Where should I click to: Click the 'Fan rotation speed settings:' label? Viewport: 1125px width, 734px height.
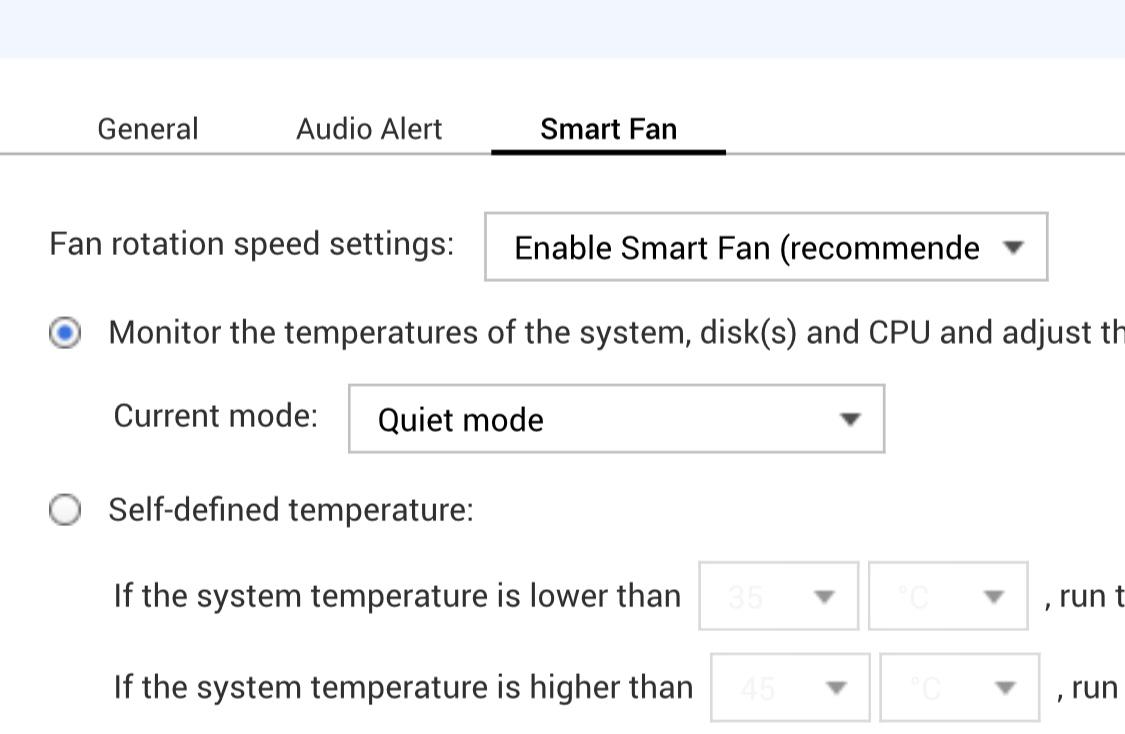coord(251,244)
